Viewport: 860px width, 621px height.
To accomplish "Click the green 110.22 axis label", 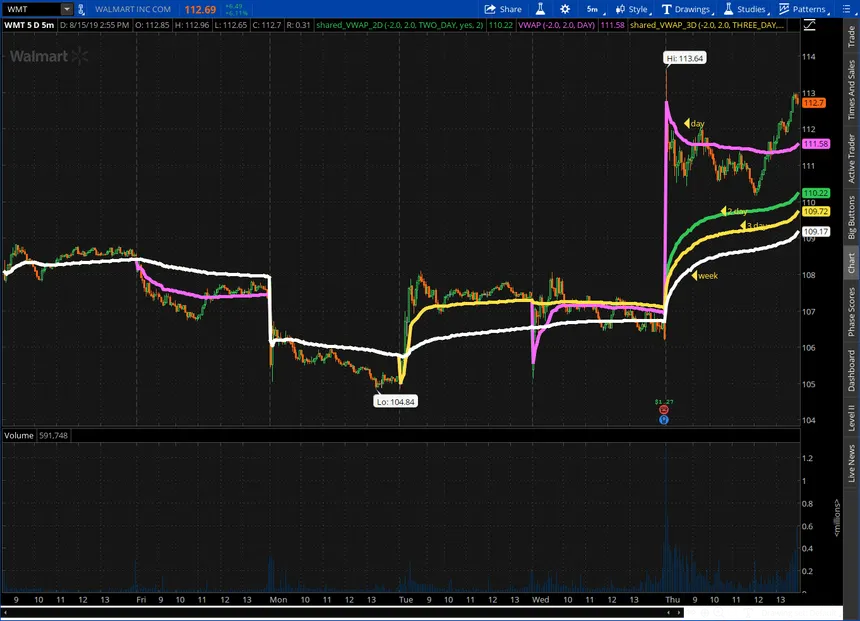I will [816, 193].
